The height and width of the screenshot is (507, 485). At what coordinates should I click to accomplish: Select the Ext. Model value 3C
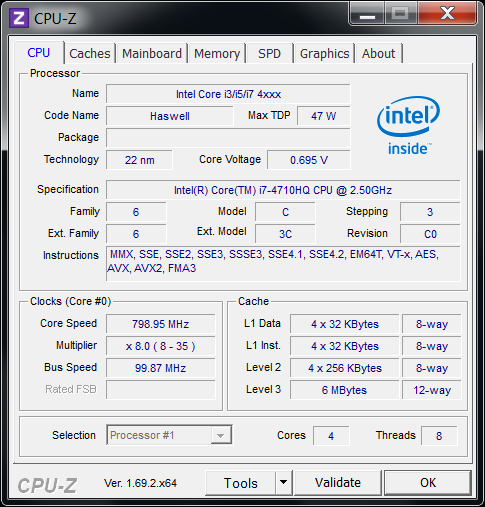pyautogui.click(x=285, y=234)
